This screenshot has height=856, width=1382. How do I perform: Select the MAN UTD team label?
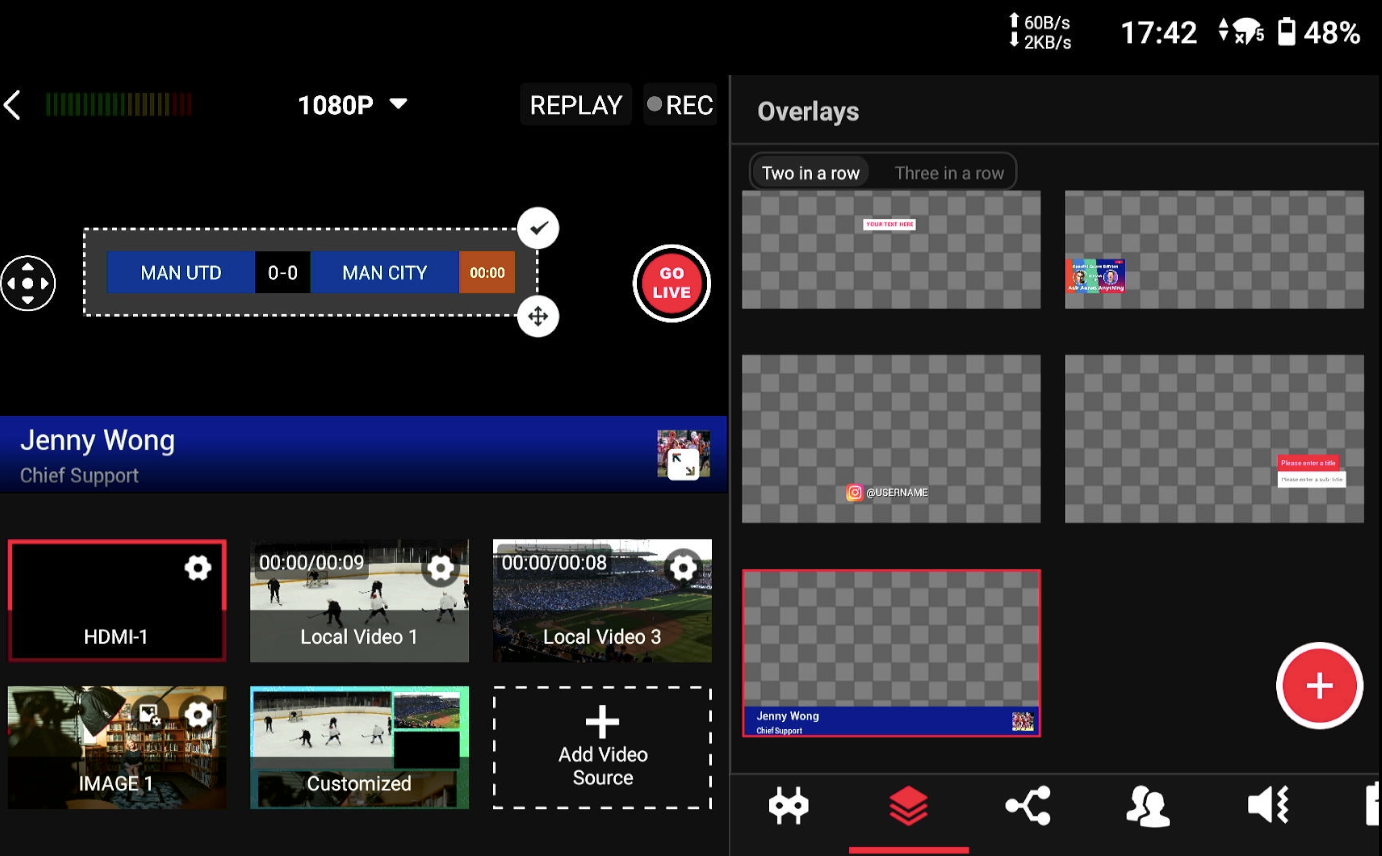181,273
